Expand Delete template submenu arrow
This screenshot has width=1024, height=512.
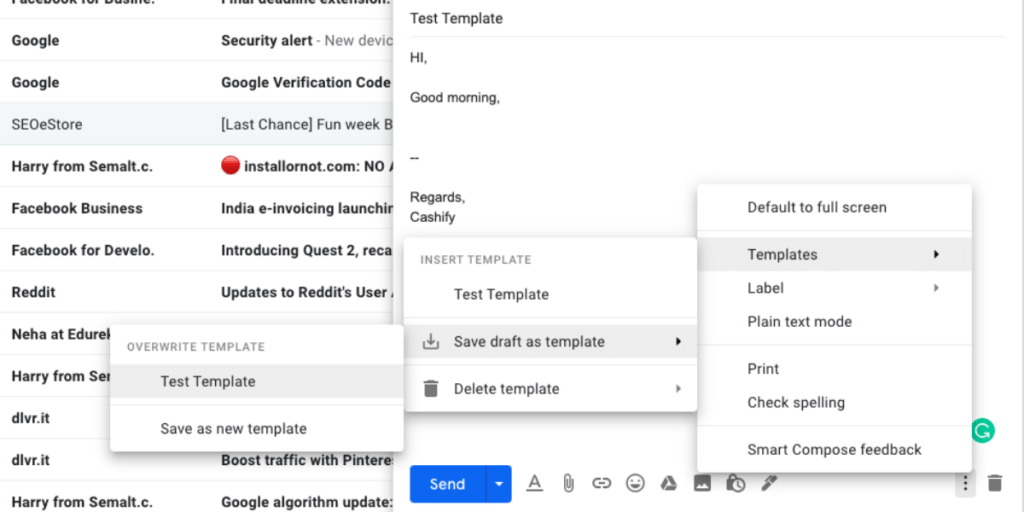click(679, 389)
